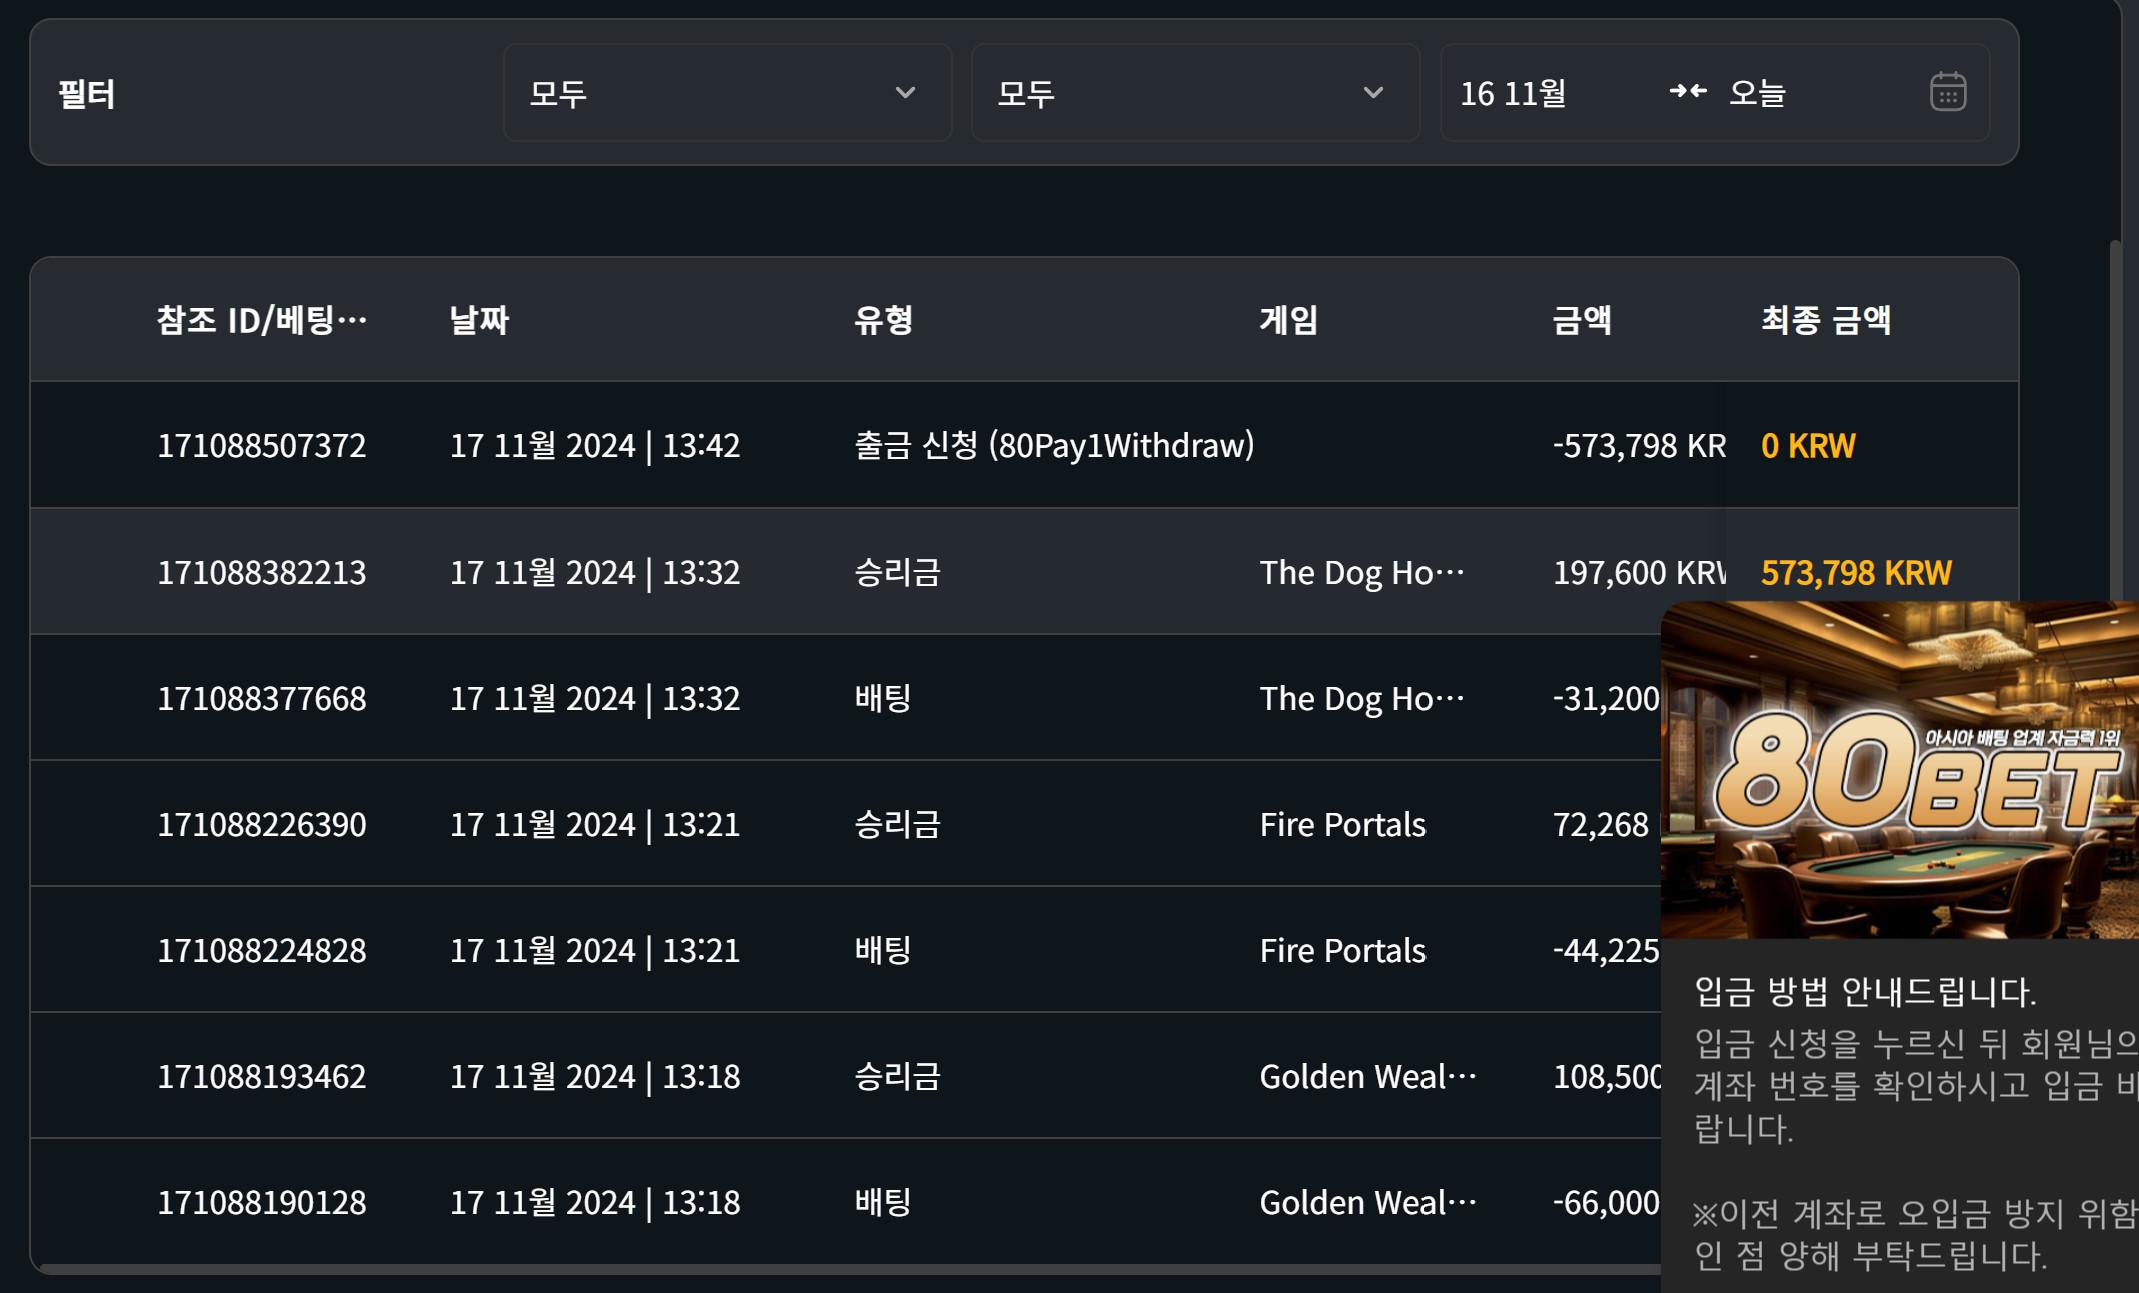This screenshot has height=1293, width=2139.
Task: Expand the first 모두 filter dropdown
Action: pos(727,92)
